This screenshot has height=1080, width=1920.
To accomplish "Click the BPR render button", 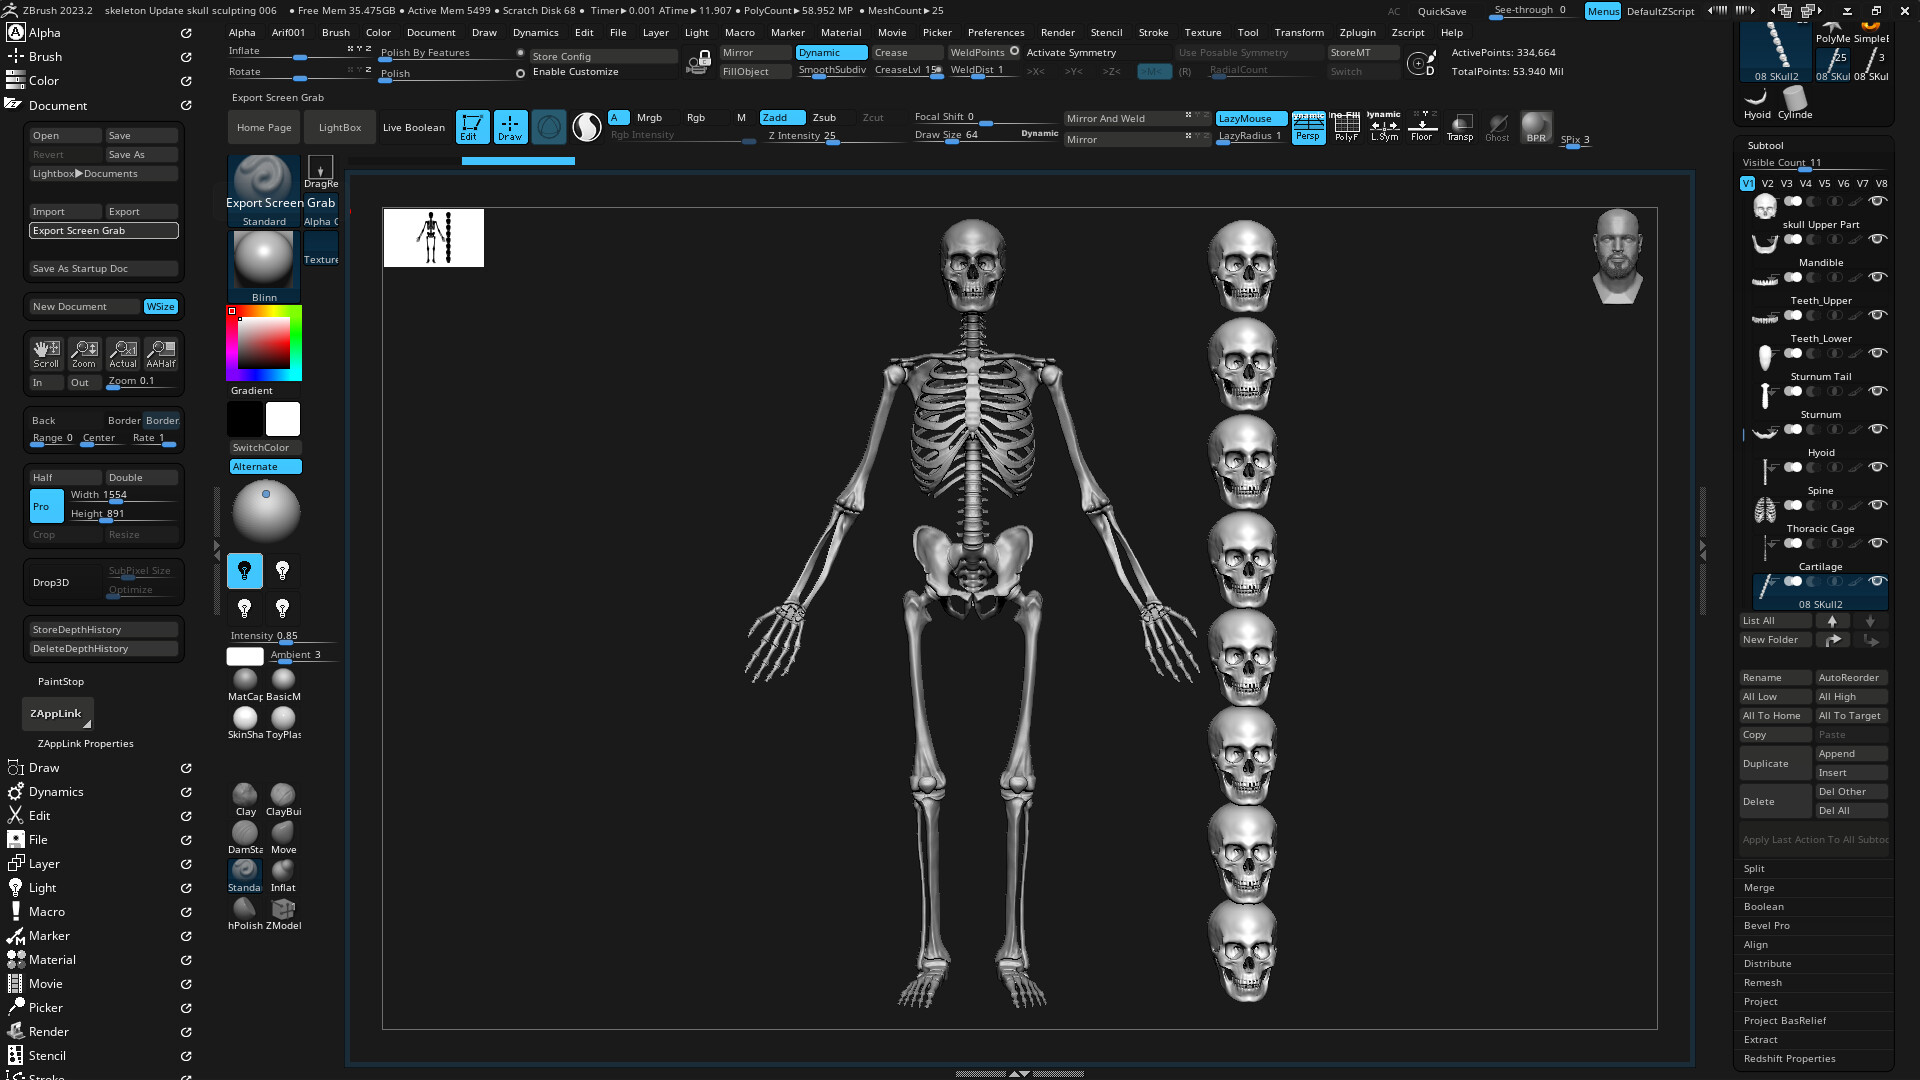I will (1536, 127).
